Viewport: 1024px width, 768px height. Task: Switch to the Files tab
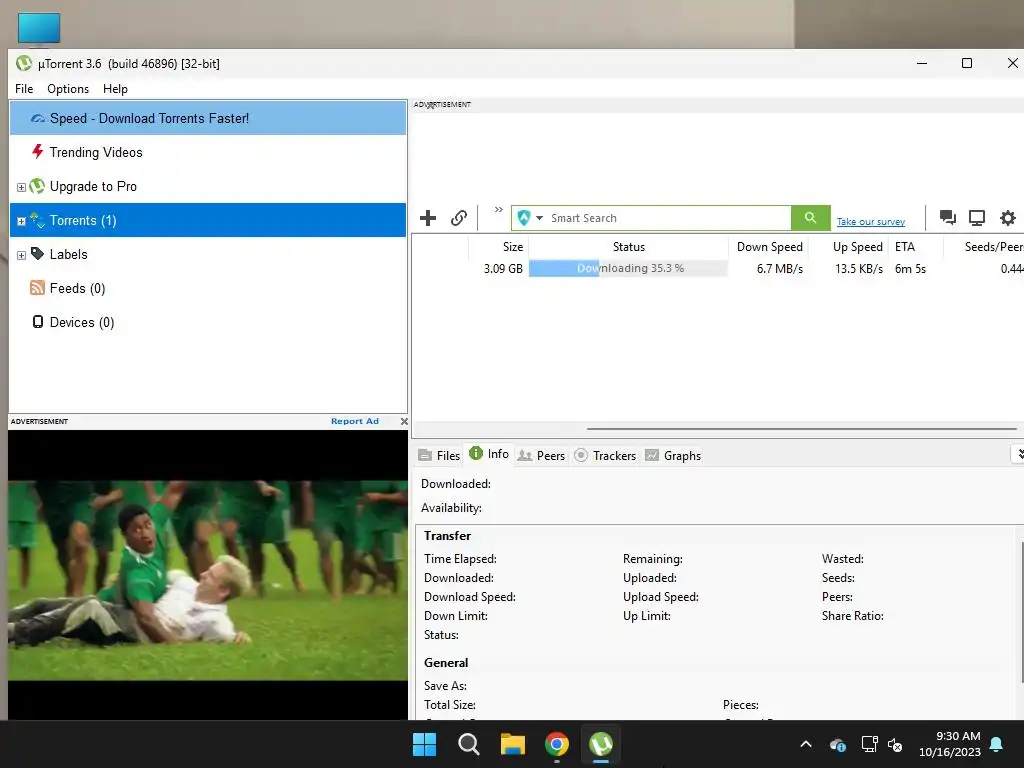(x=439, y=455)
